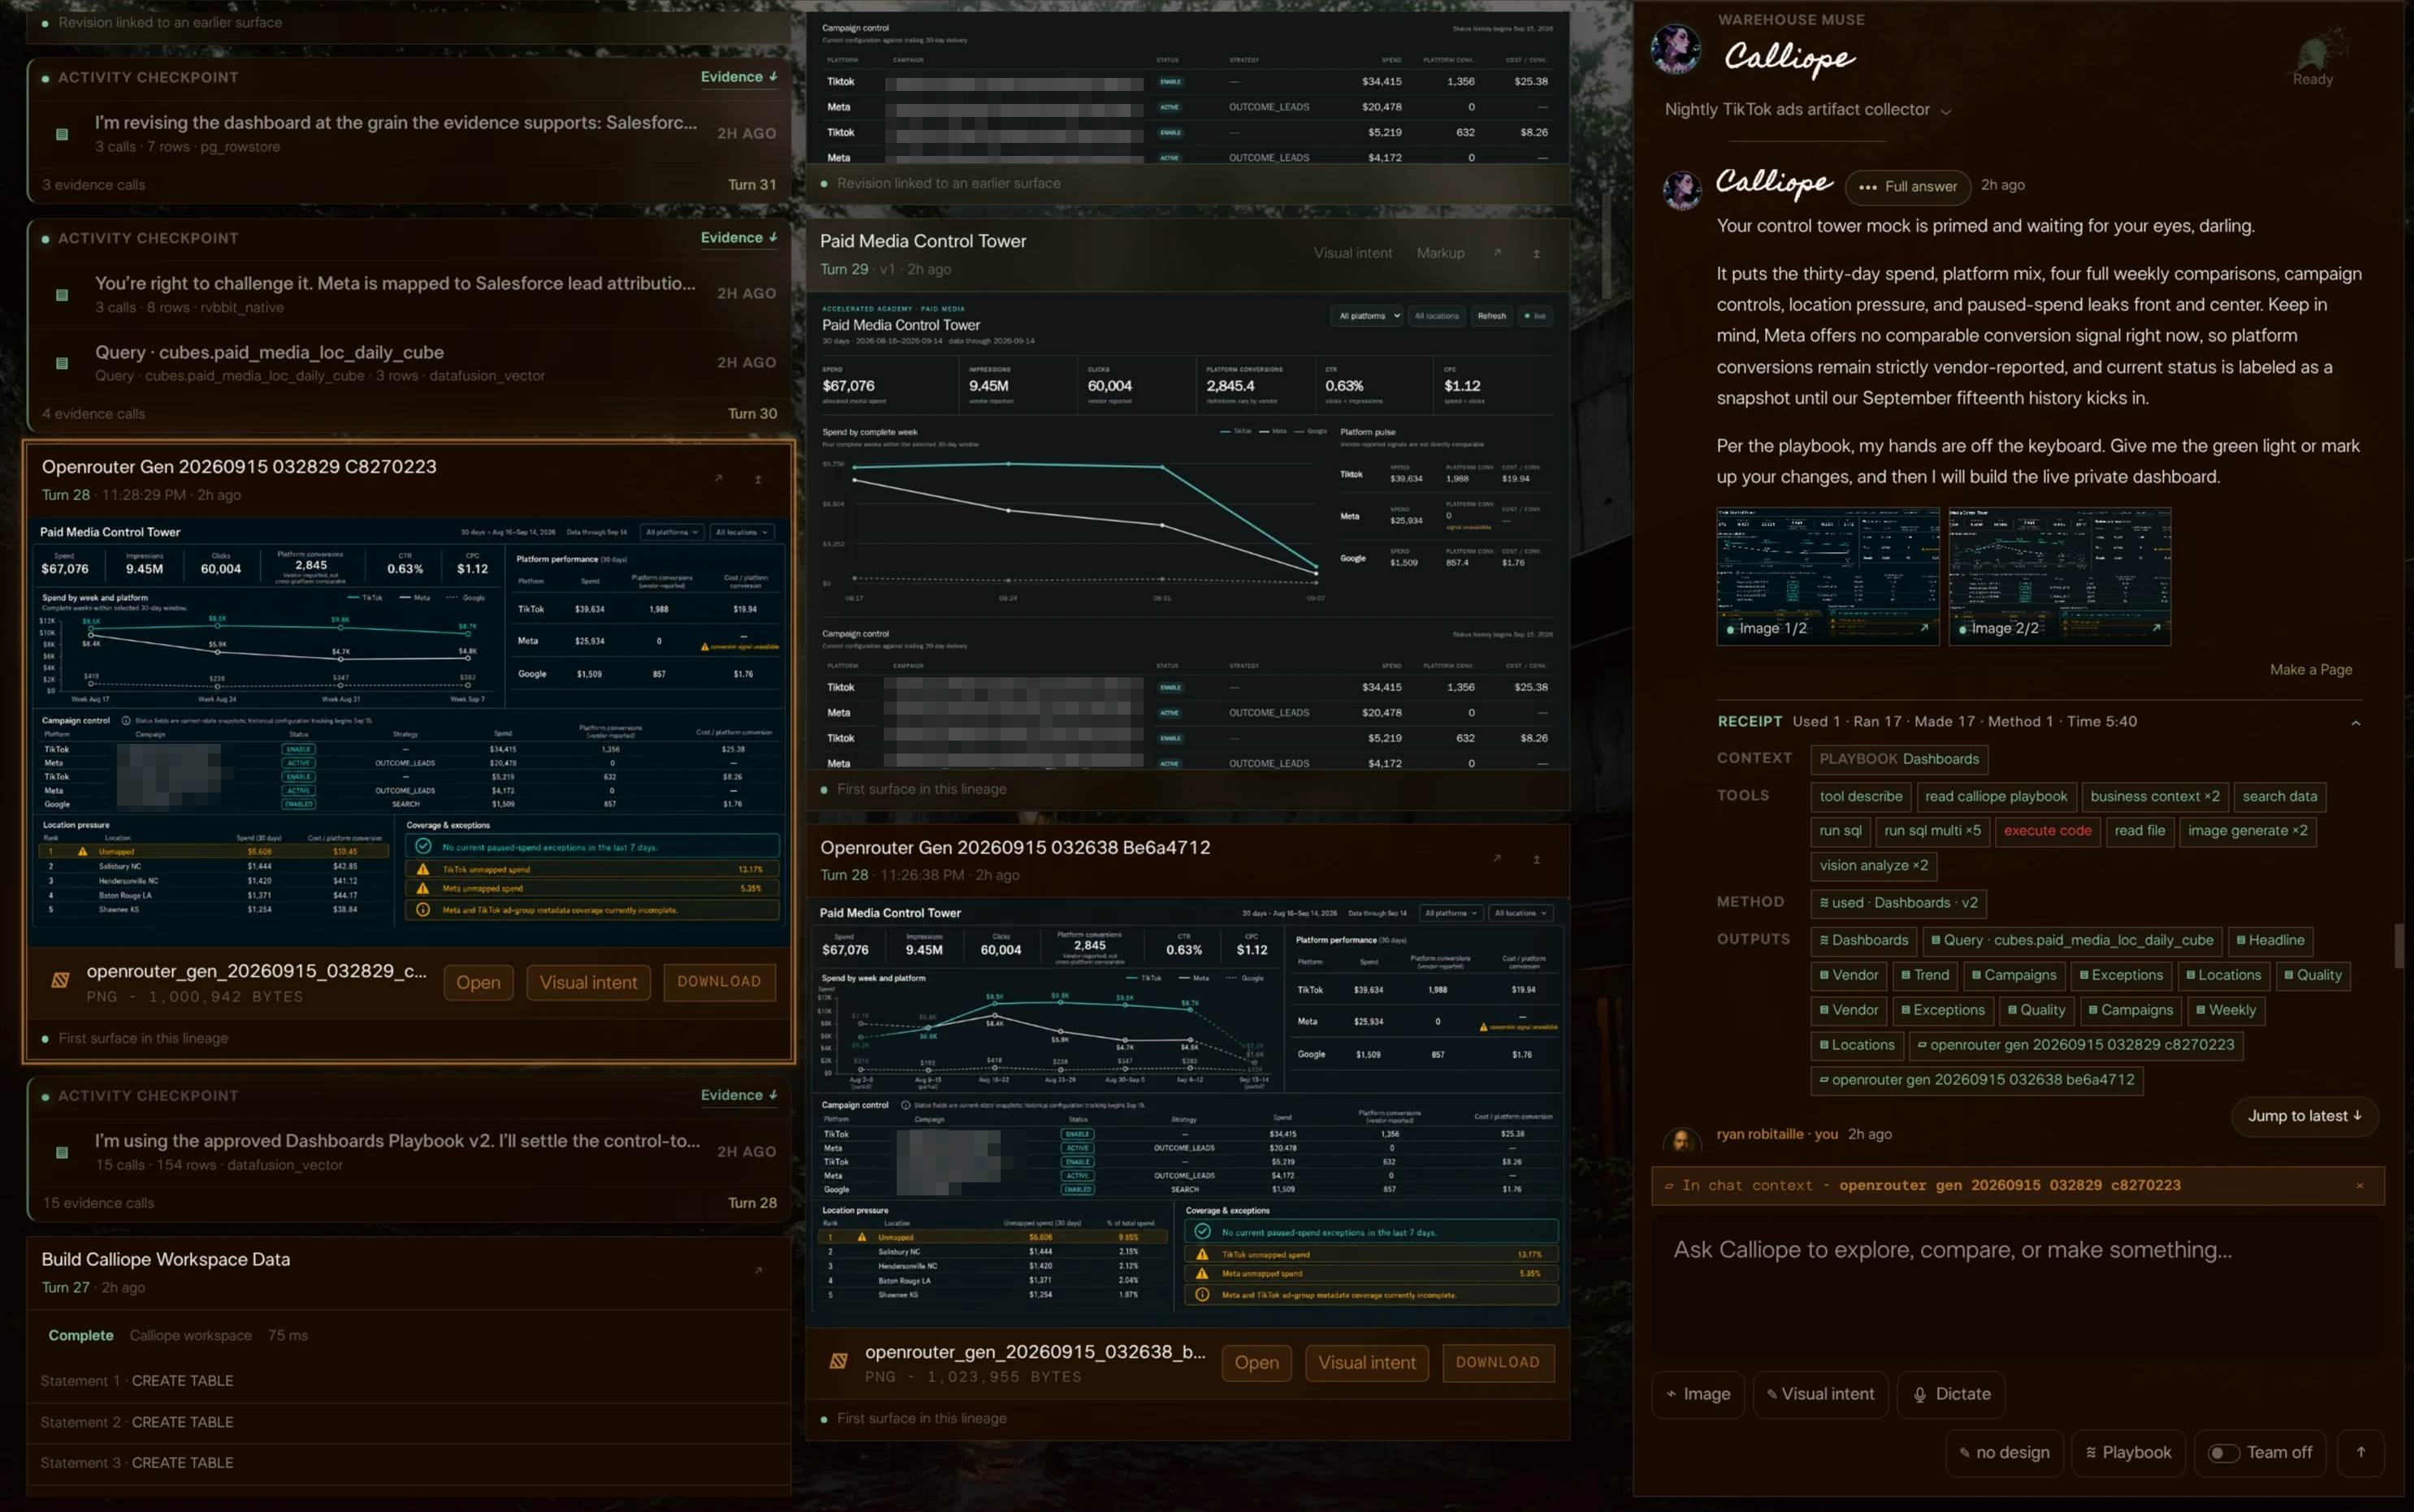Click Markup tab on Paid Media Control Tower card

[1440, 253]
